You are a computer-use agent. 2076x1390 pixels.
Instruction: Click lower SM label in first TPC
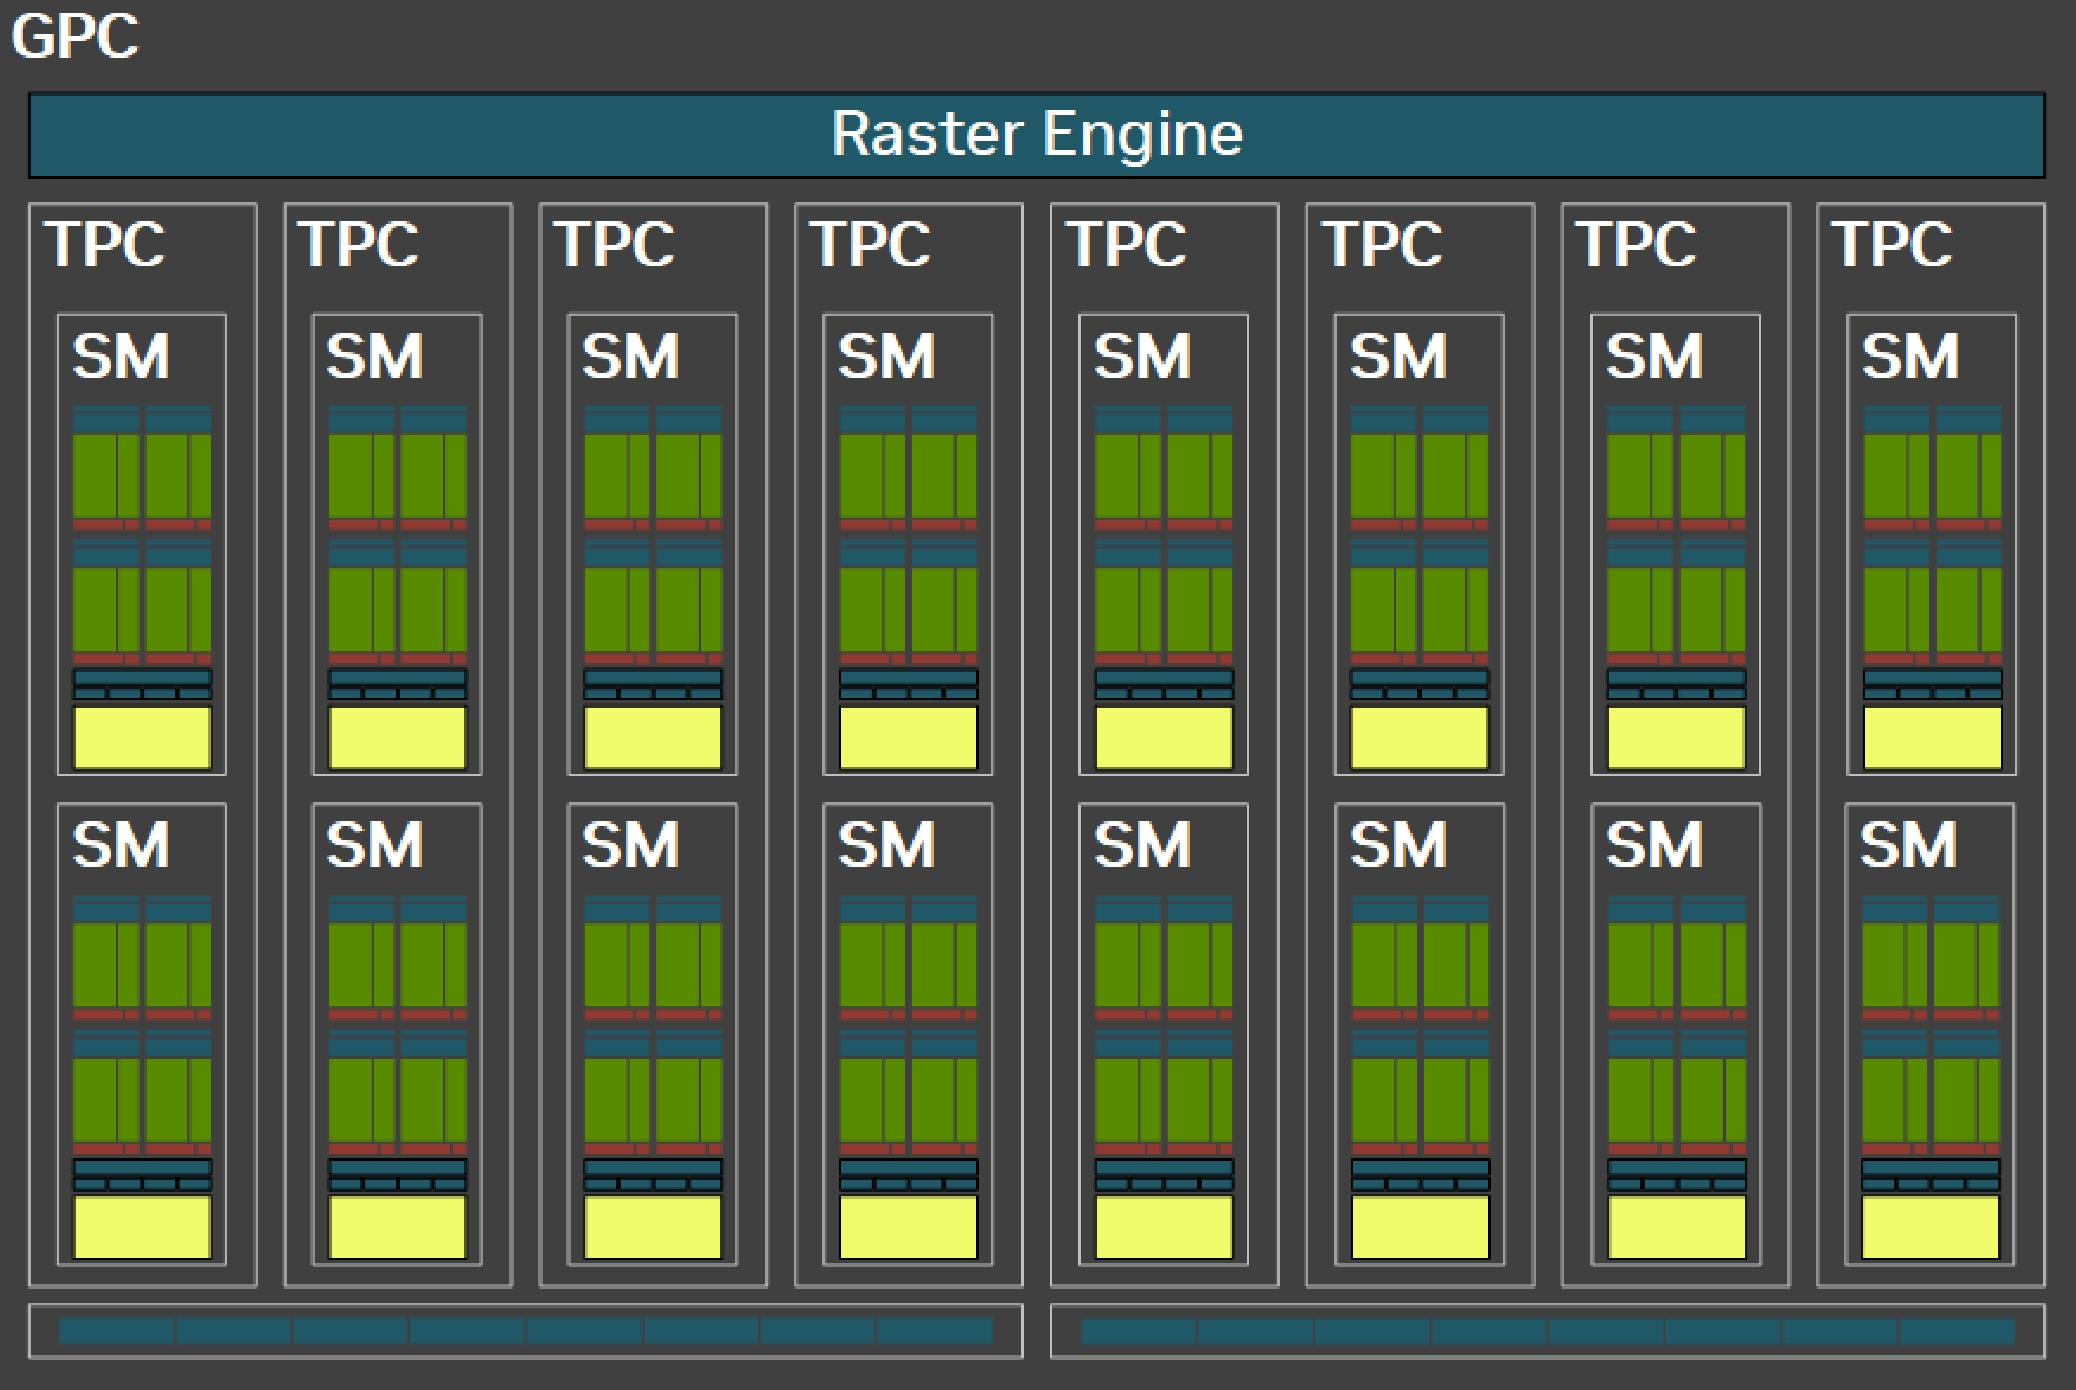click(x=121, y=846)
